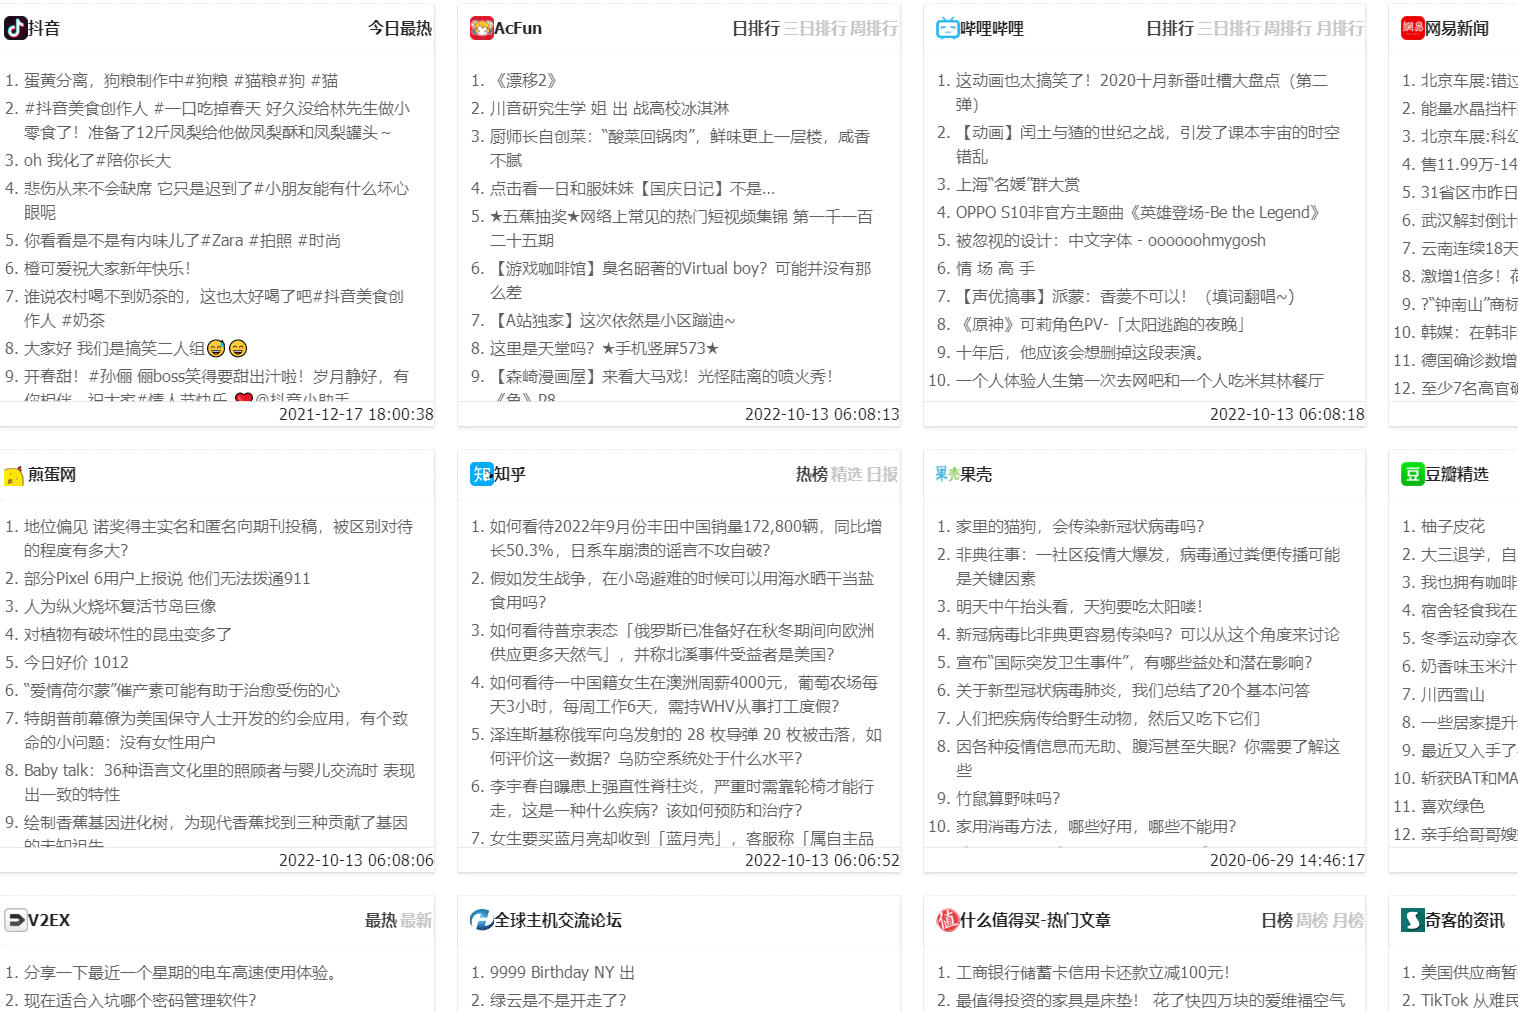Select 今日最热 tab in 抖音 card

pos(400,28)
